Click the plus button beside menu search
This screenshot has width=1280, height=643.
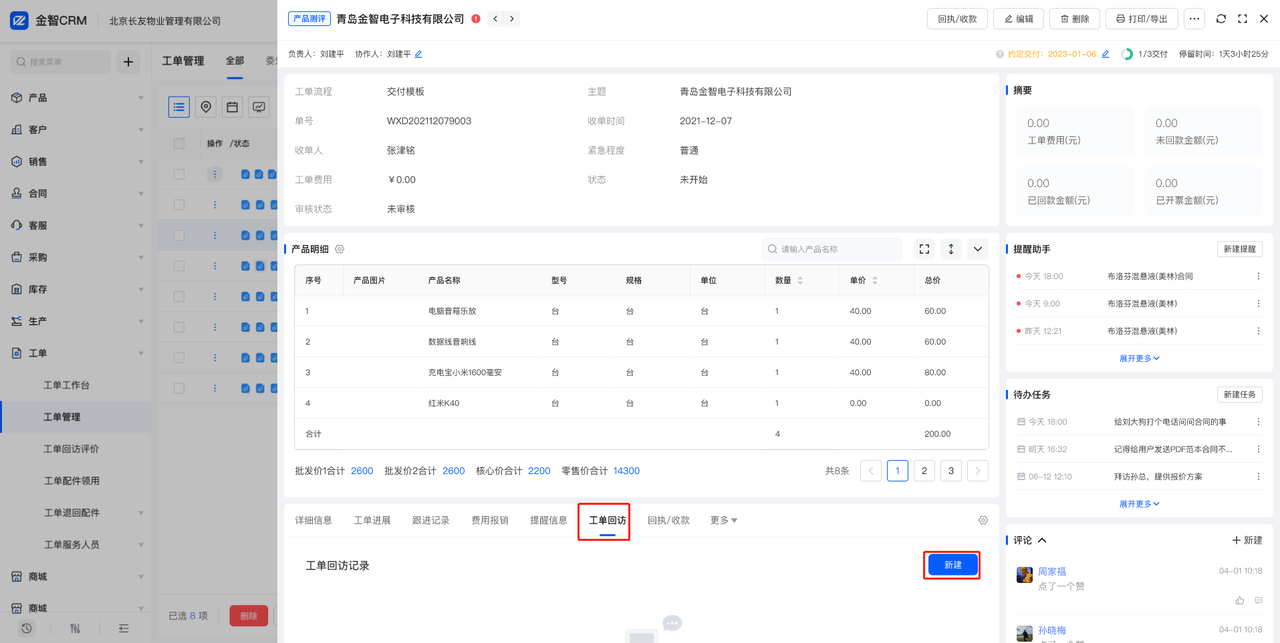pyautogui.click(x=128, y=62)
